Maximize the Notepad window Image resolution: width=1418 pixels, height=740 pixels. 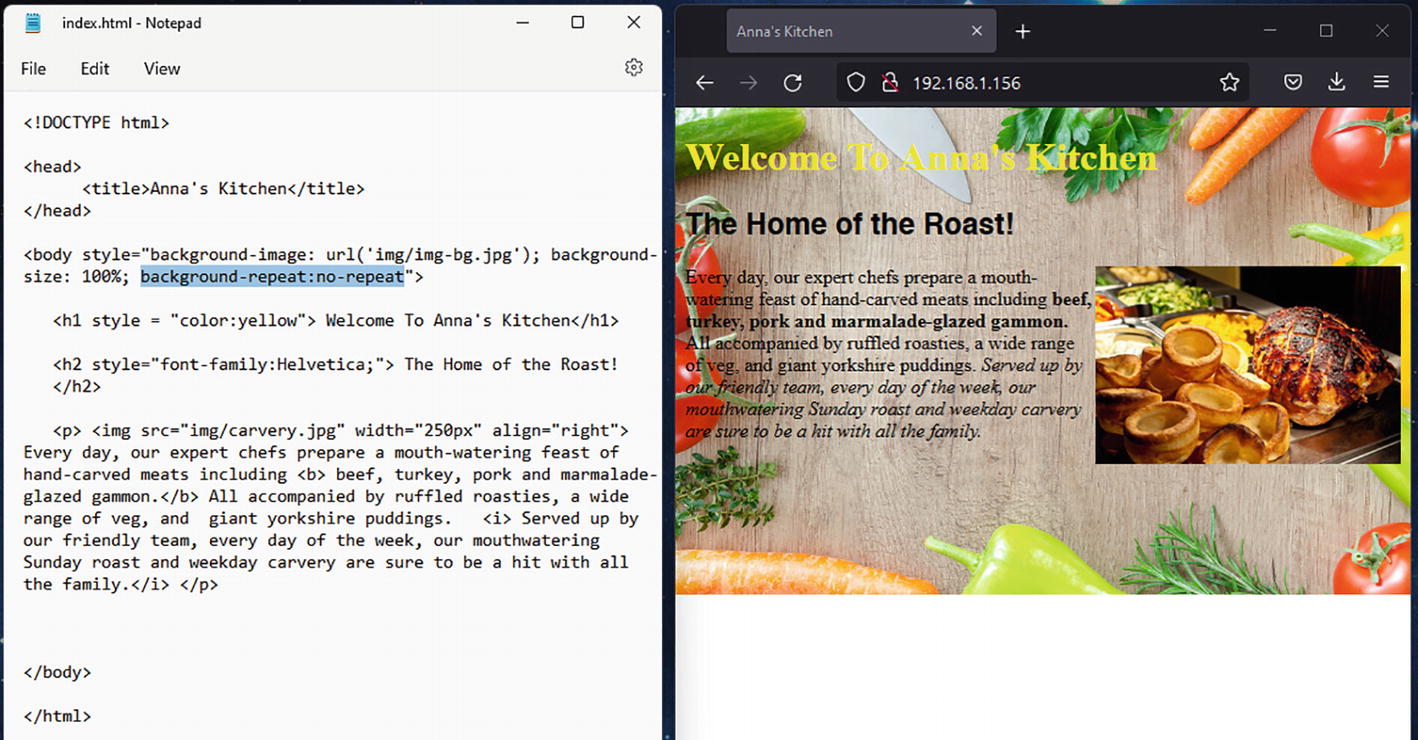click(x=577, y=23)
